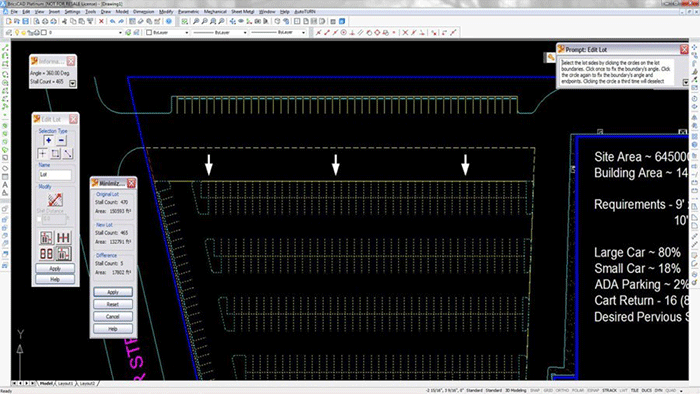700x394 pixels.
Task: Click the circle-center snap icon
Action: [344, 33]
